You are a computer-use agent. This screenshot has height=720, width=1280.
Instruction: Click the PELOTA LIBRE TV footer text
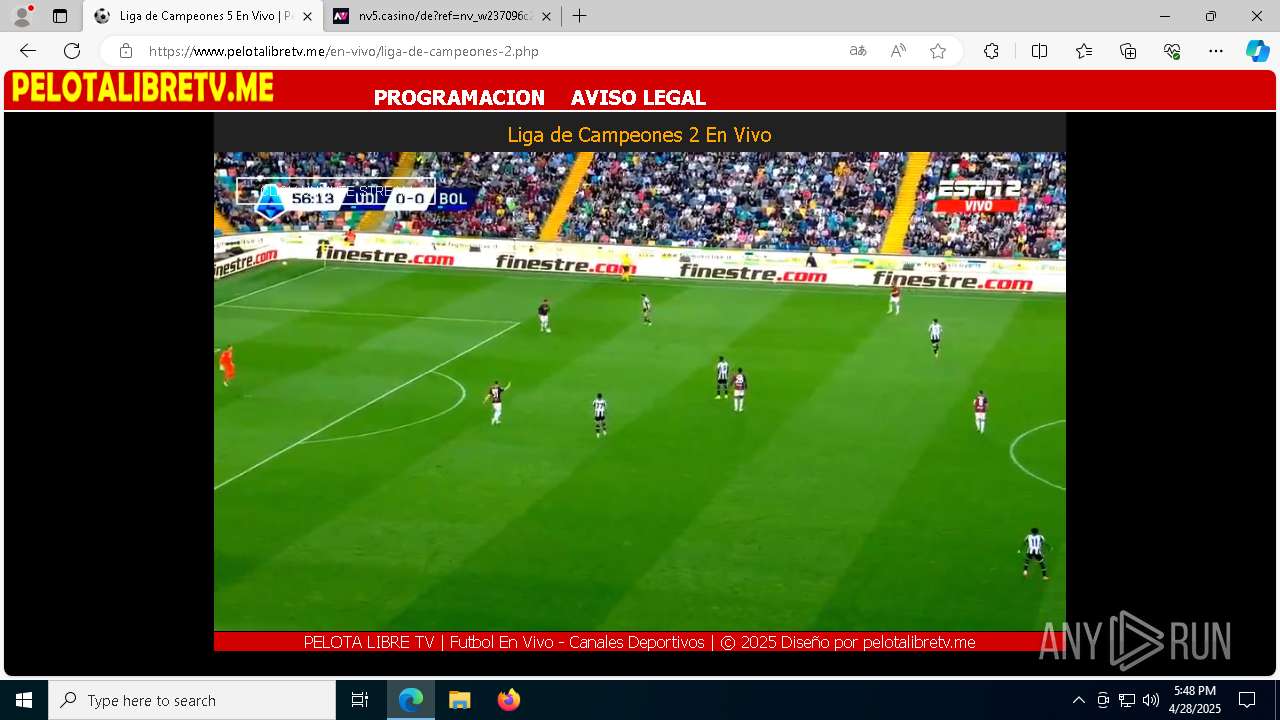coord(639,642)
